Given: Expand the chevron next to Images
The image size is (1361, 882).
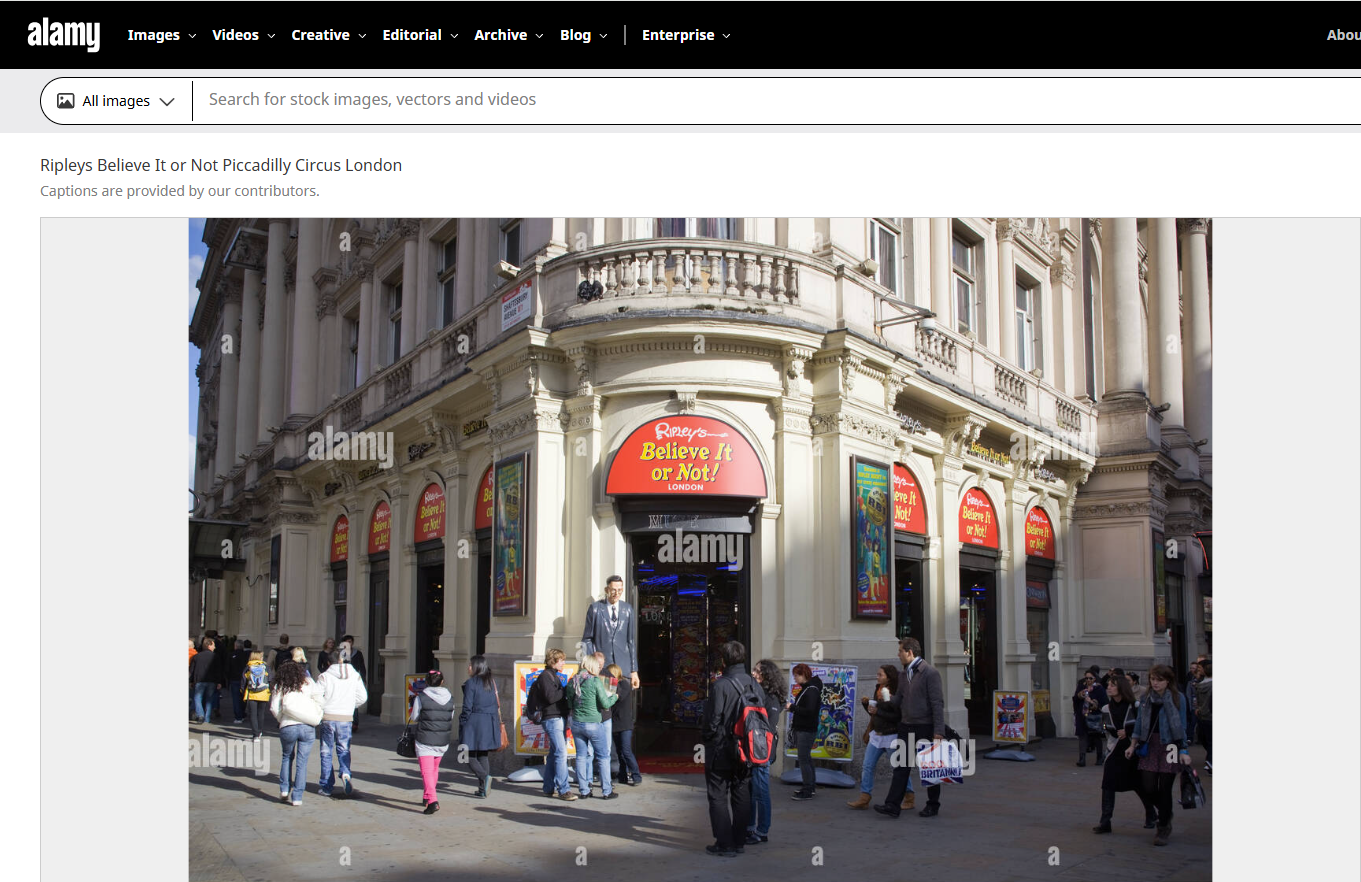Looking at the screenshot, I should tap(192, 36).
